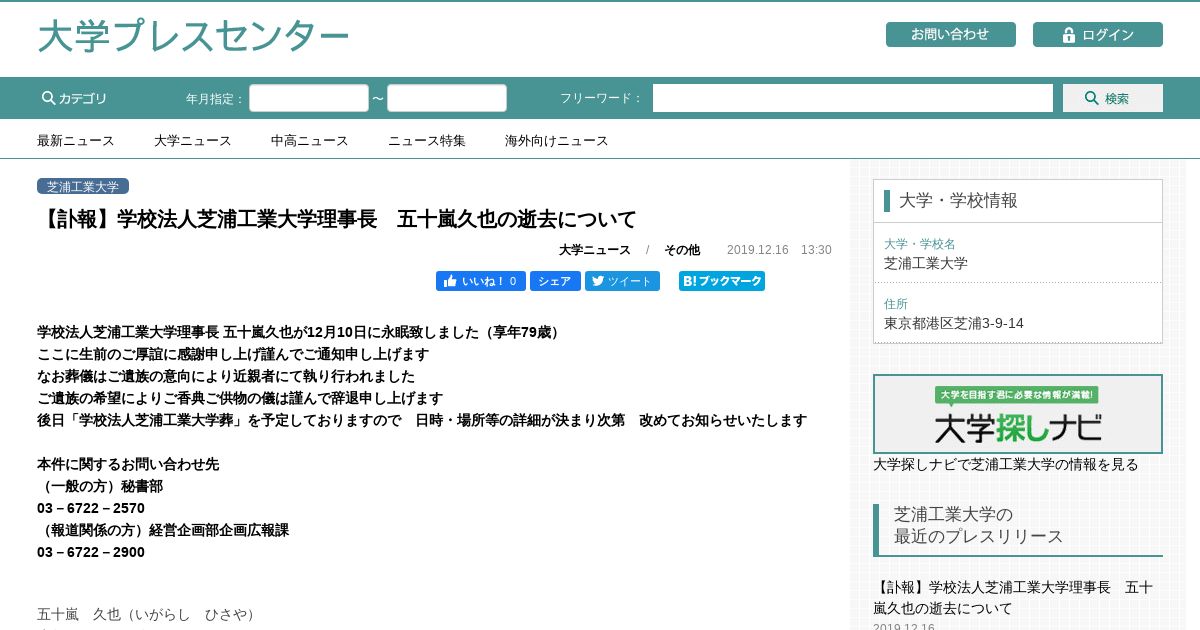1200x630 pixels.
Task: Open the 最新ニュース menu item
Action: point(76,141)
